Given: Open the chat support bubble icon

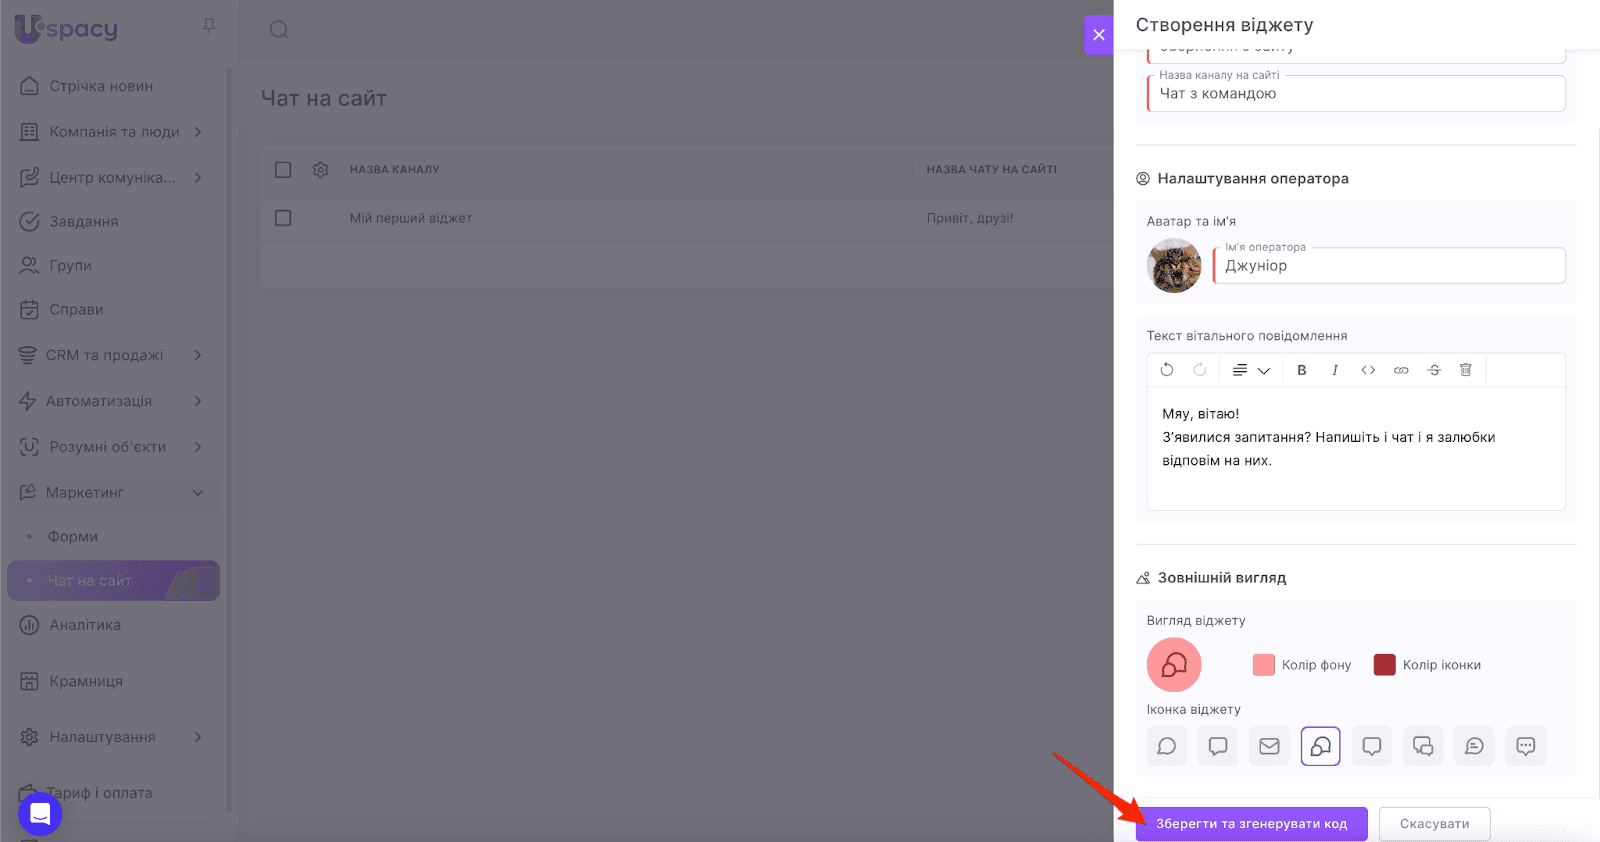Looking at the screenshot, I should pos(40,813).
